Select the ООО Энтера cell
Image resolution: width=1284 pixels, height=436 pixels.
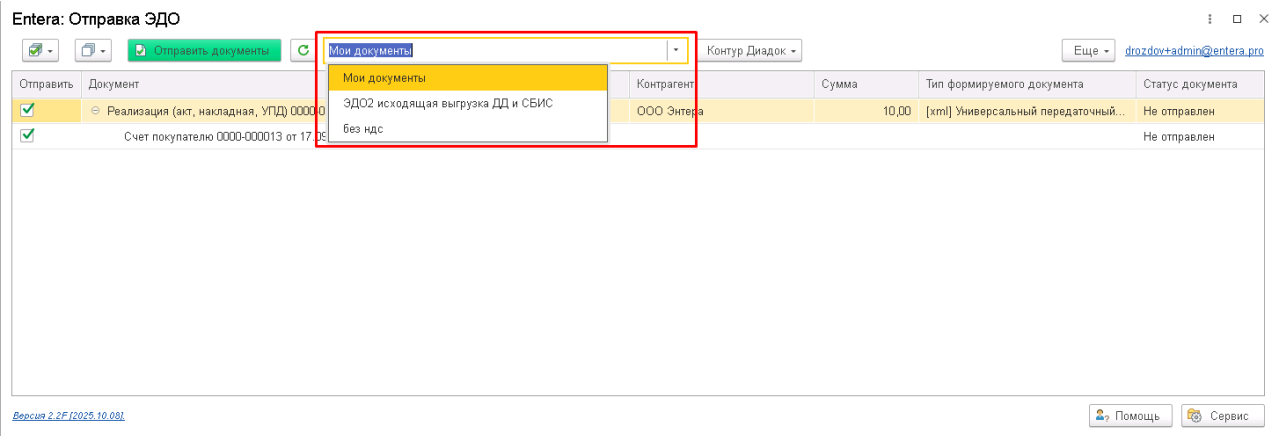[x=721, y=111]
